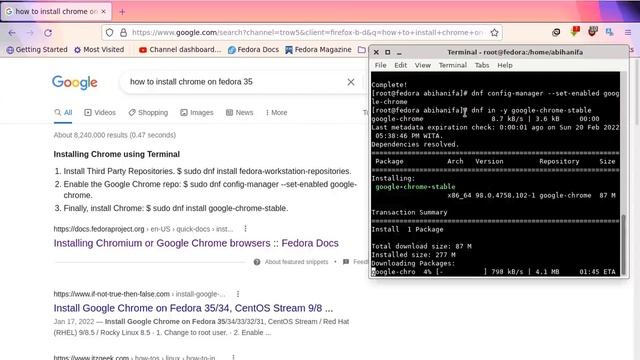Click the padlock site security icon
The height and width of the screenshot is (360, 640).
tap(123, 32)
